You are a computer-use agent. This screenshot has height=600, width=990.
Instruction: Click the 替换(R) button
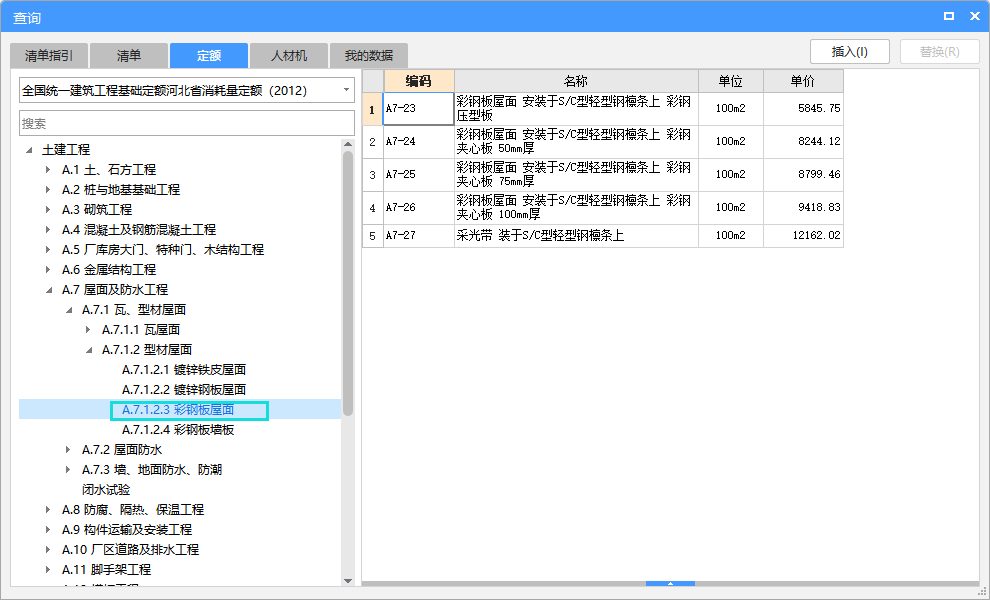[939, 52]
